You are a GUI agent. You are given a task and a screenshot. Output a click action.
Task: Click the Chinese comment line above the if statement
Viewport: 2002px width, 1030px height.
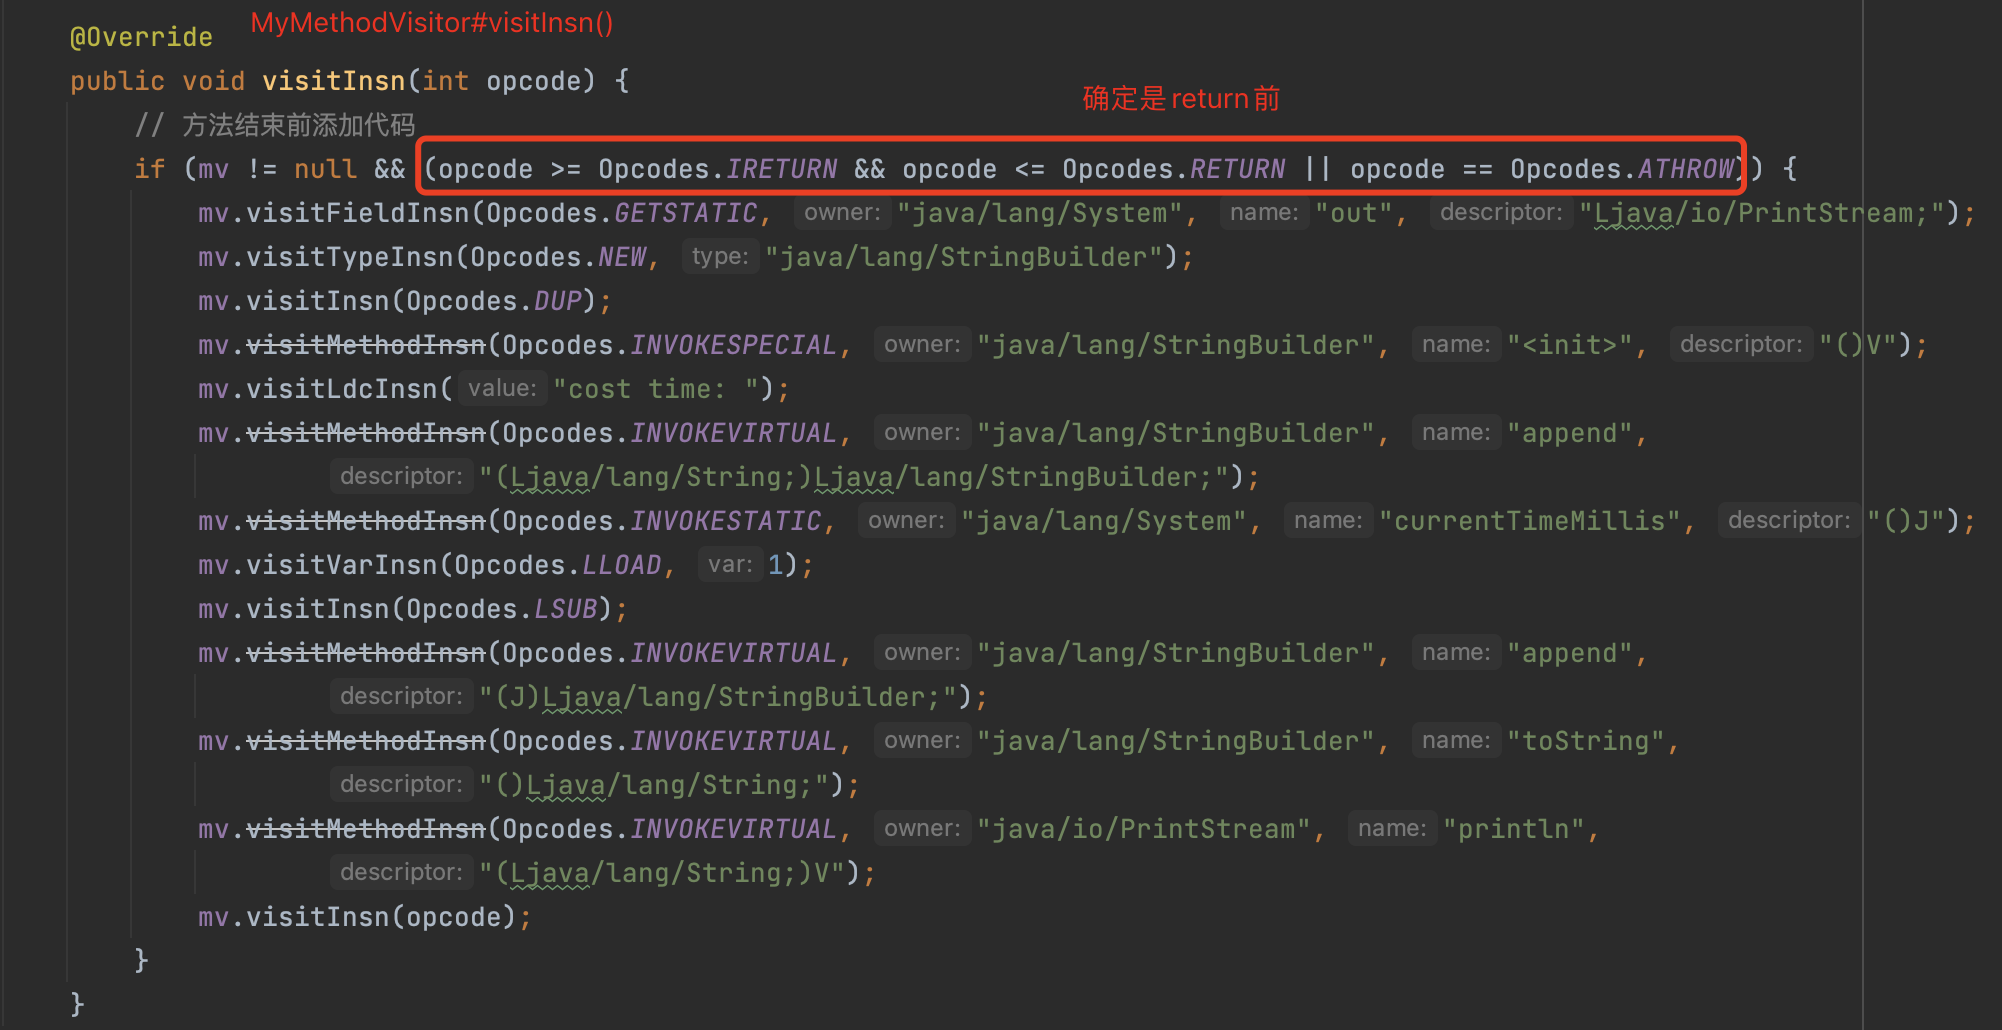[275, 125]
